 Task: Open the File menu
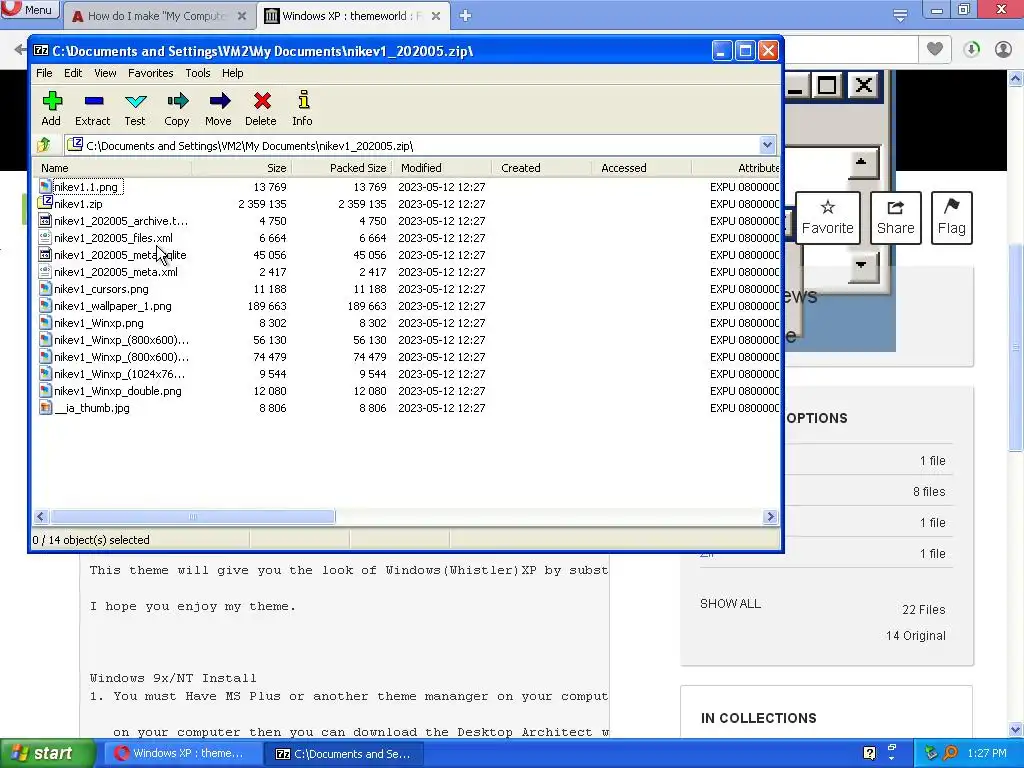pos(44,73)
